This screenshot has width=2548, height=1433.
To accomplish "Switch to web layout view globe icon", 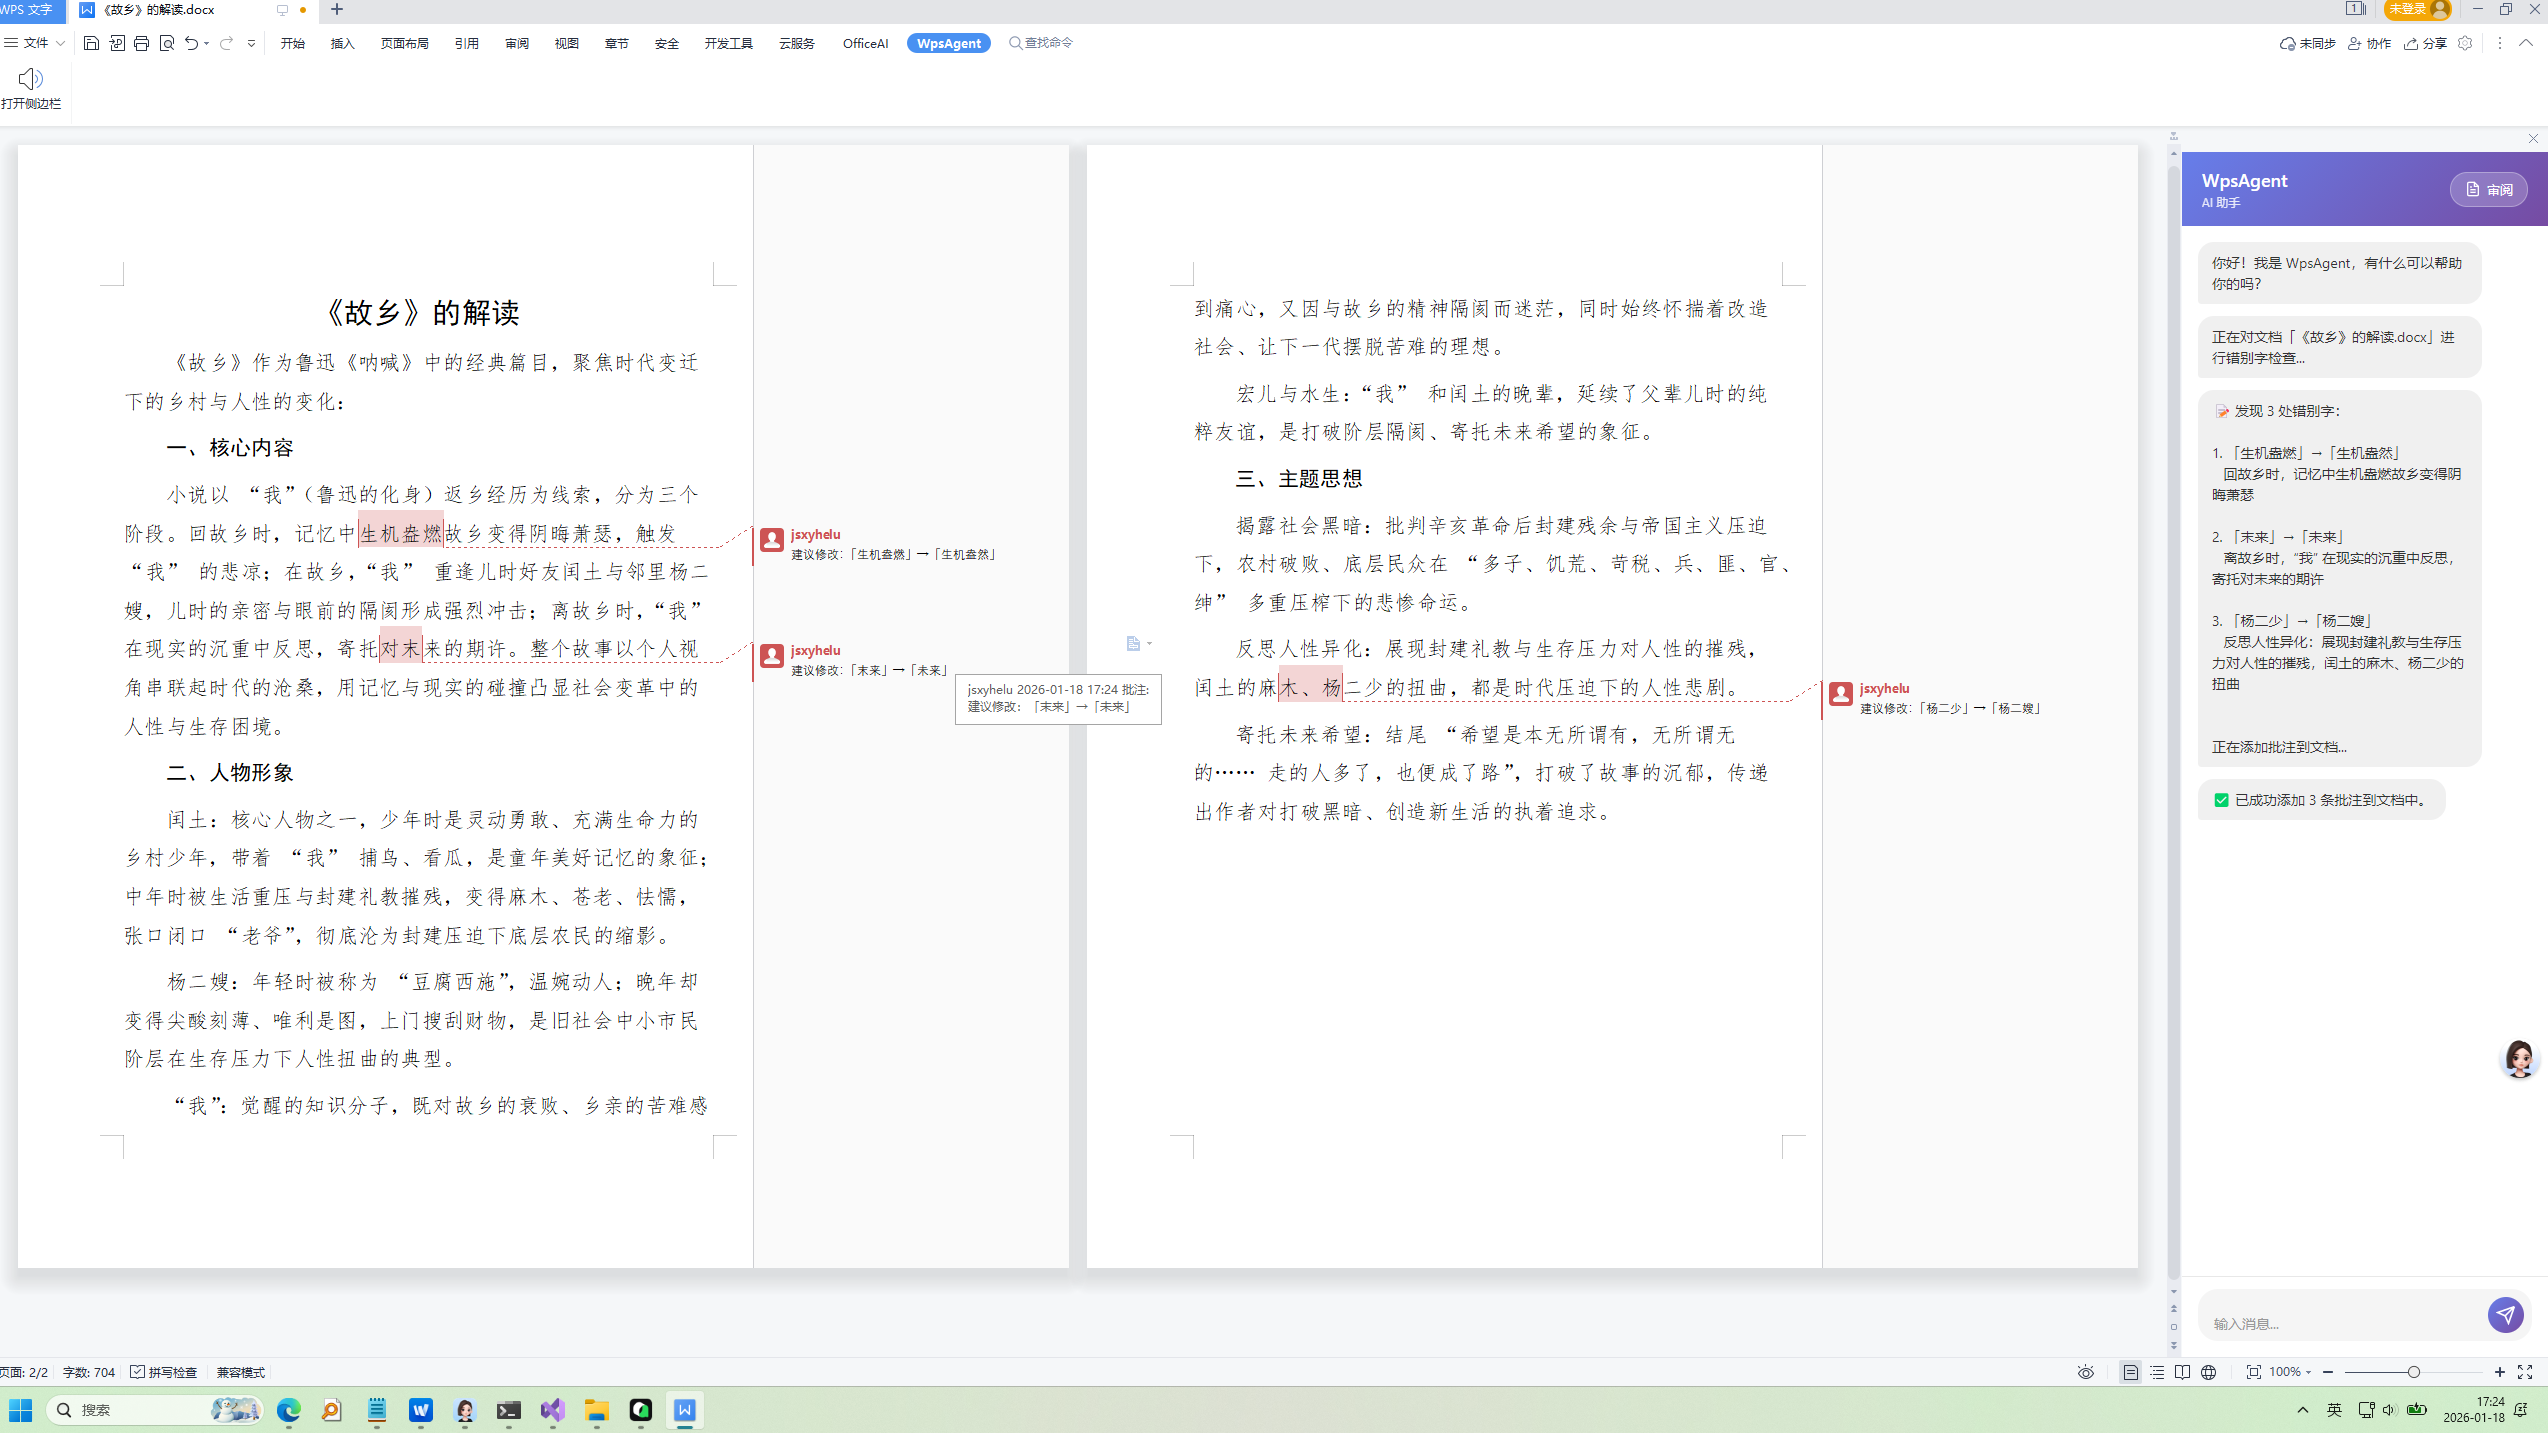I will click(2209, 1372).
